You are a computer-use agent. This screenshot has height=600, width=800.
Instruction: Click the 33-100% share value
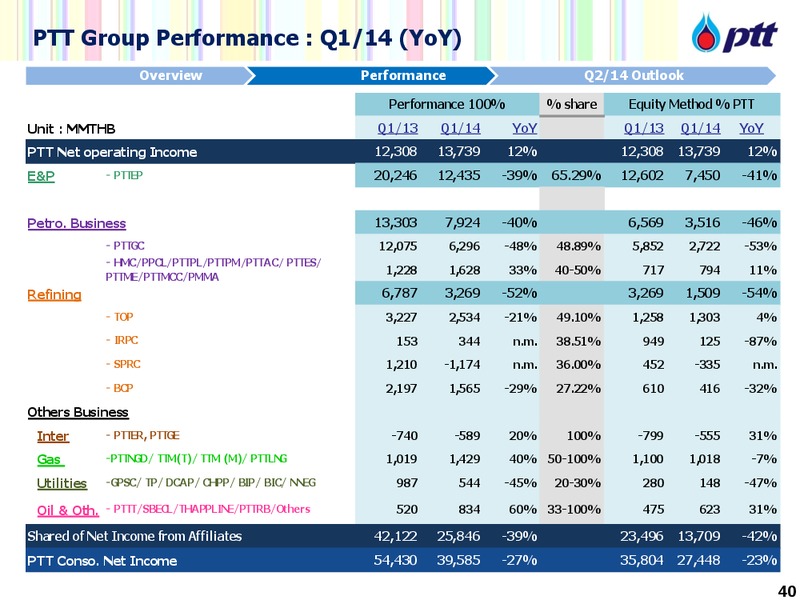[574, 510]
